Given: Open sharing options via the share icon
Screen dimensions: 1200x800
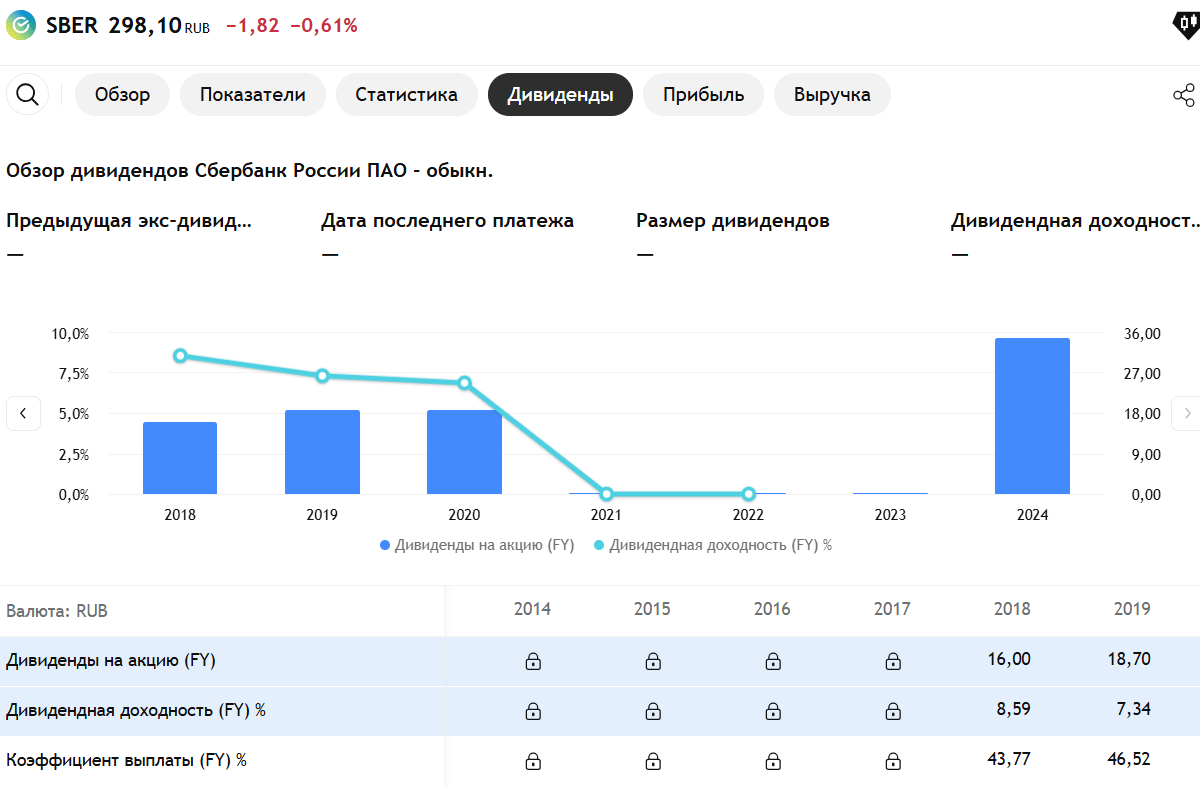Looking at the screenshot, I should 1184,95.
